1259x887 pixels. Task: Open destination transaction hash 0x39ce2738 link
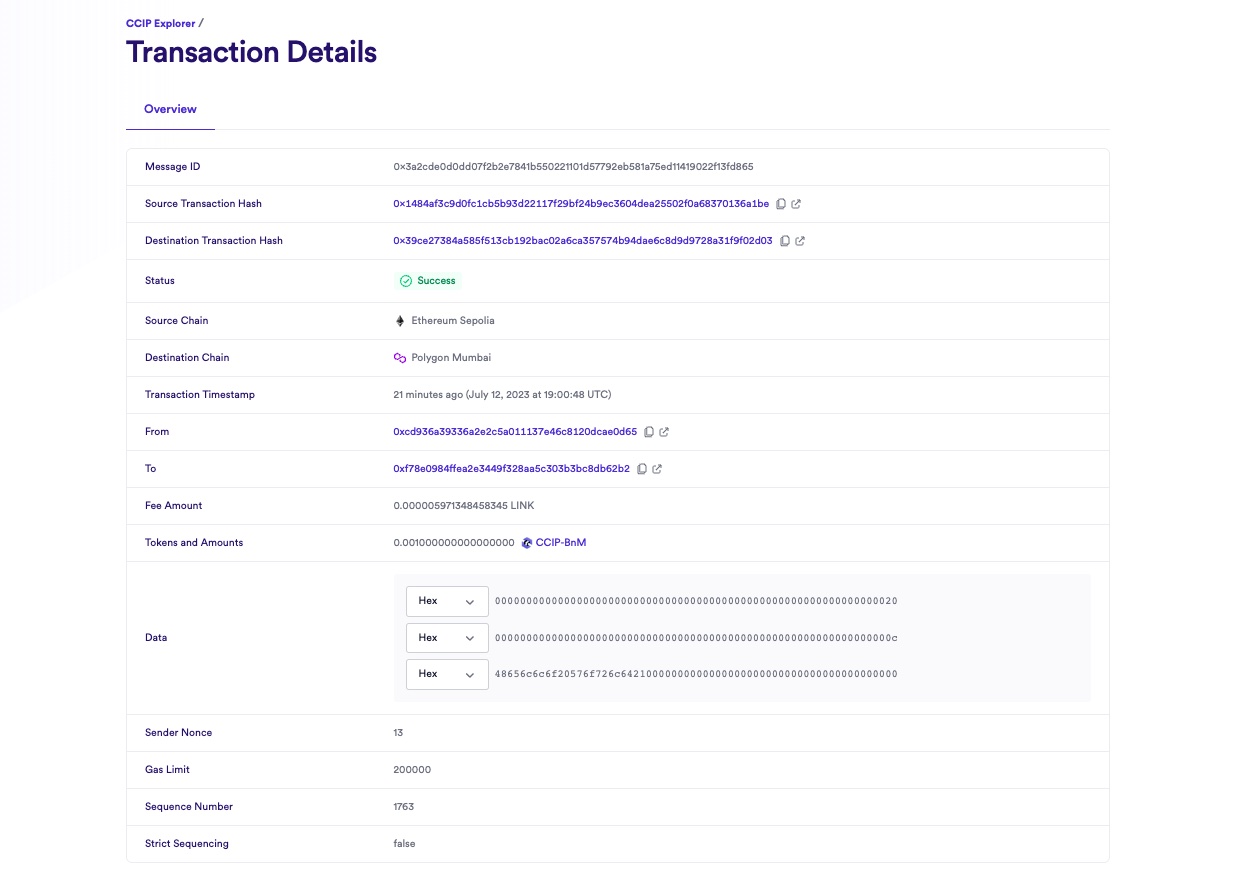pyautogui.click(x=583, y=241)
